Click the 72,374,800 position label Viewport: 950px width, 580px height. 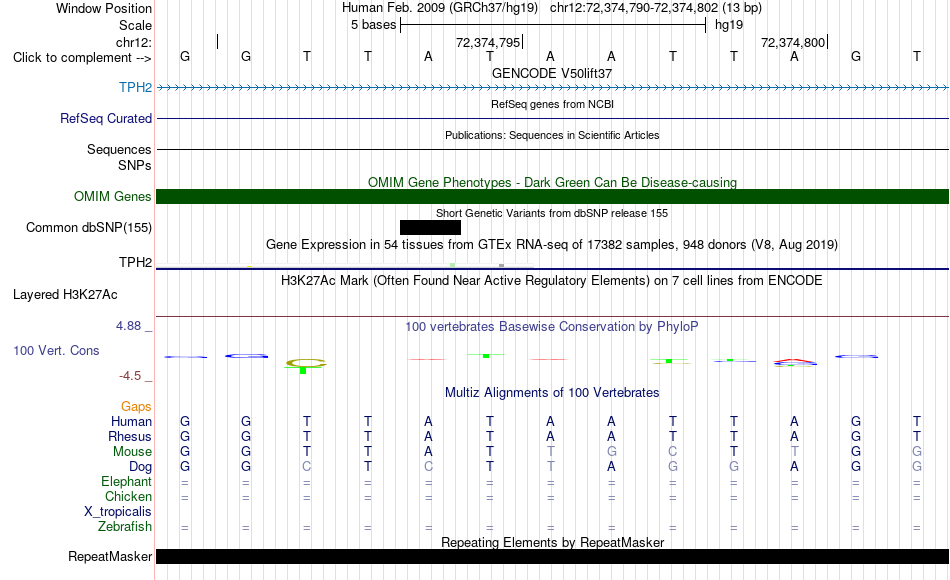click(792, 42)
